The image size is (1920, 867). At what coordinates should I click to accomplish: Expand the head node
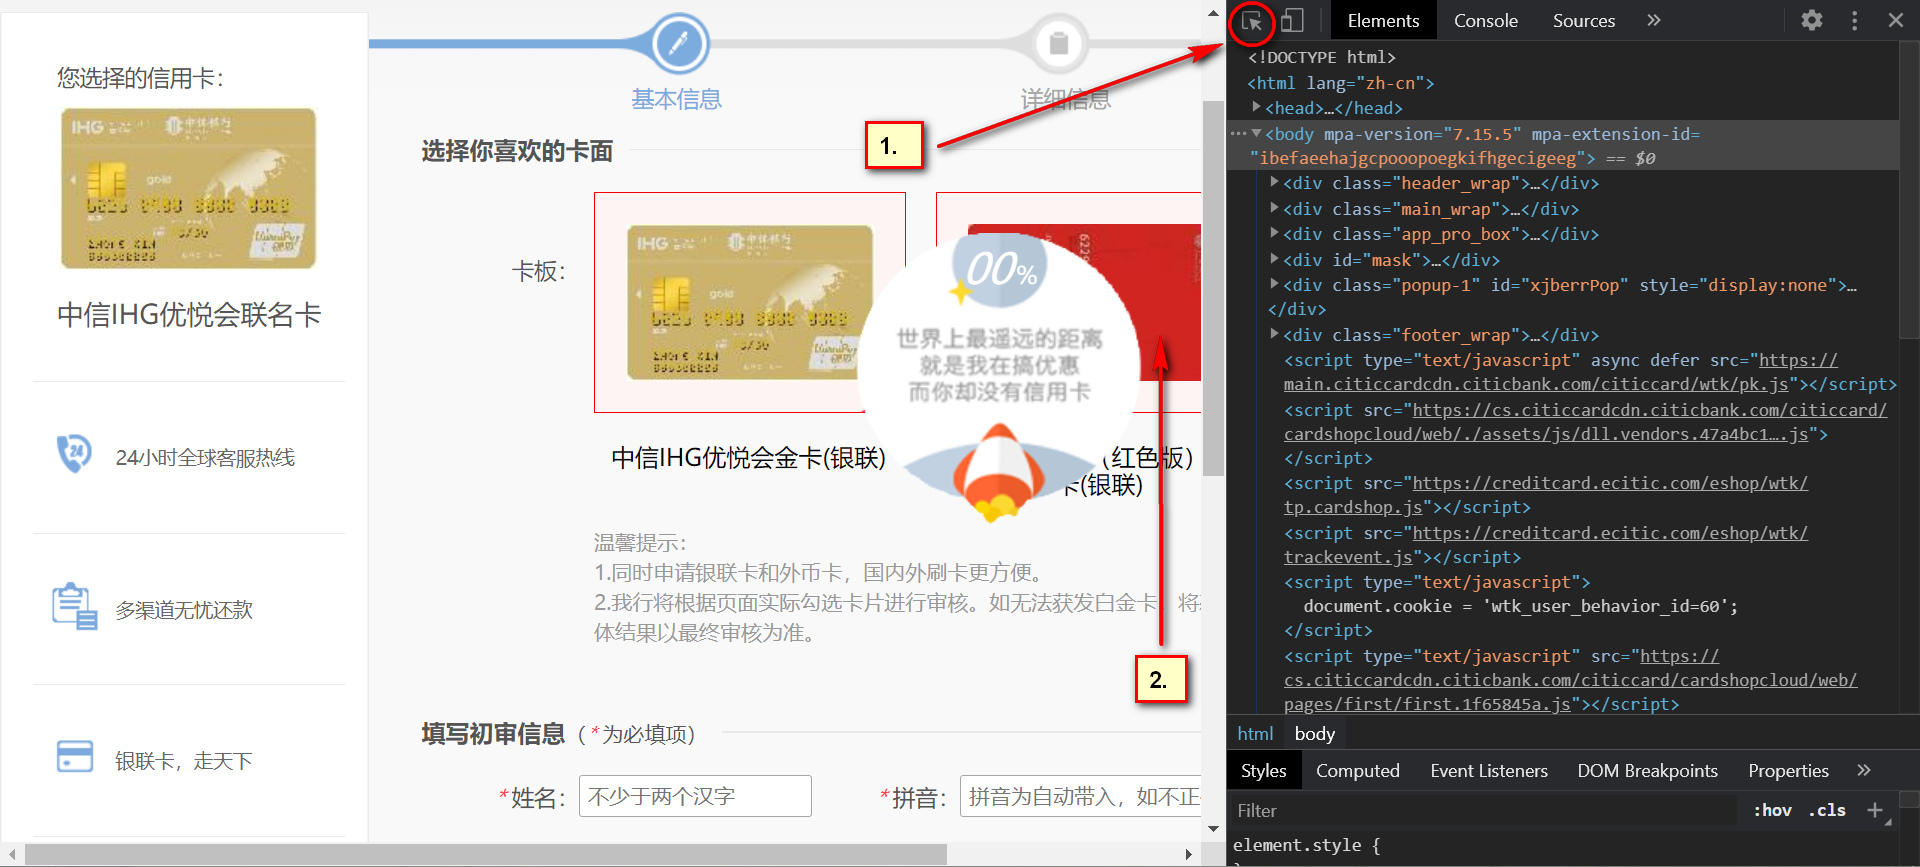click(x=1256, y=106)
